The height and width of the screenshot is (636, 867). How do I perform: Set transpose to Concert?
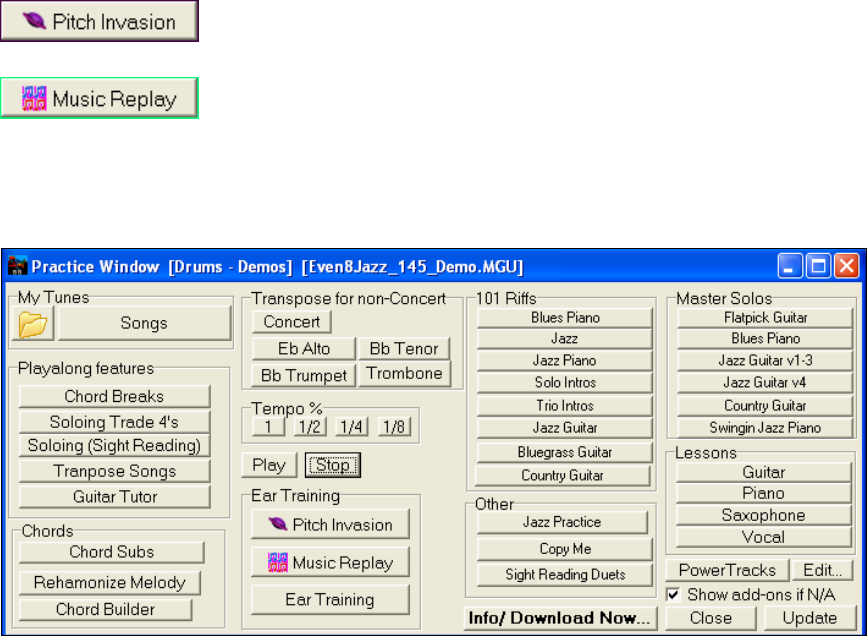(x=291, y=322)
